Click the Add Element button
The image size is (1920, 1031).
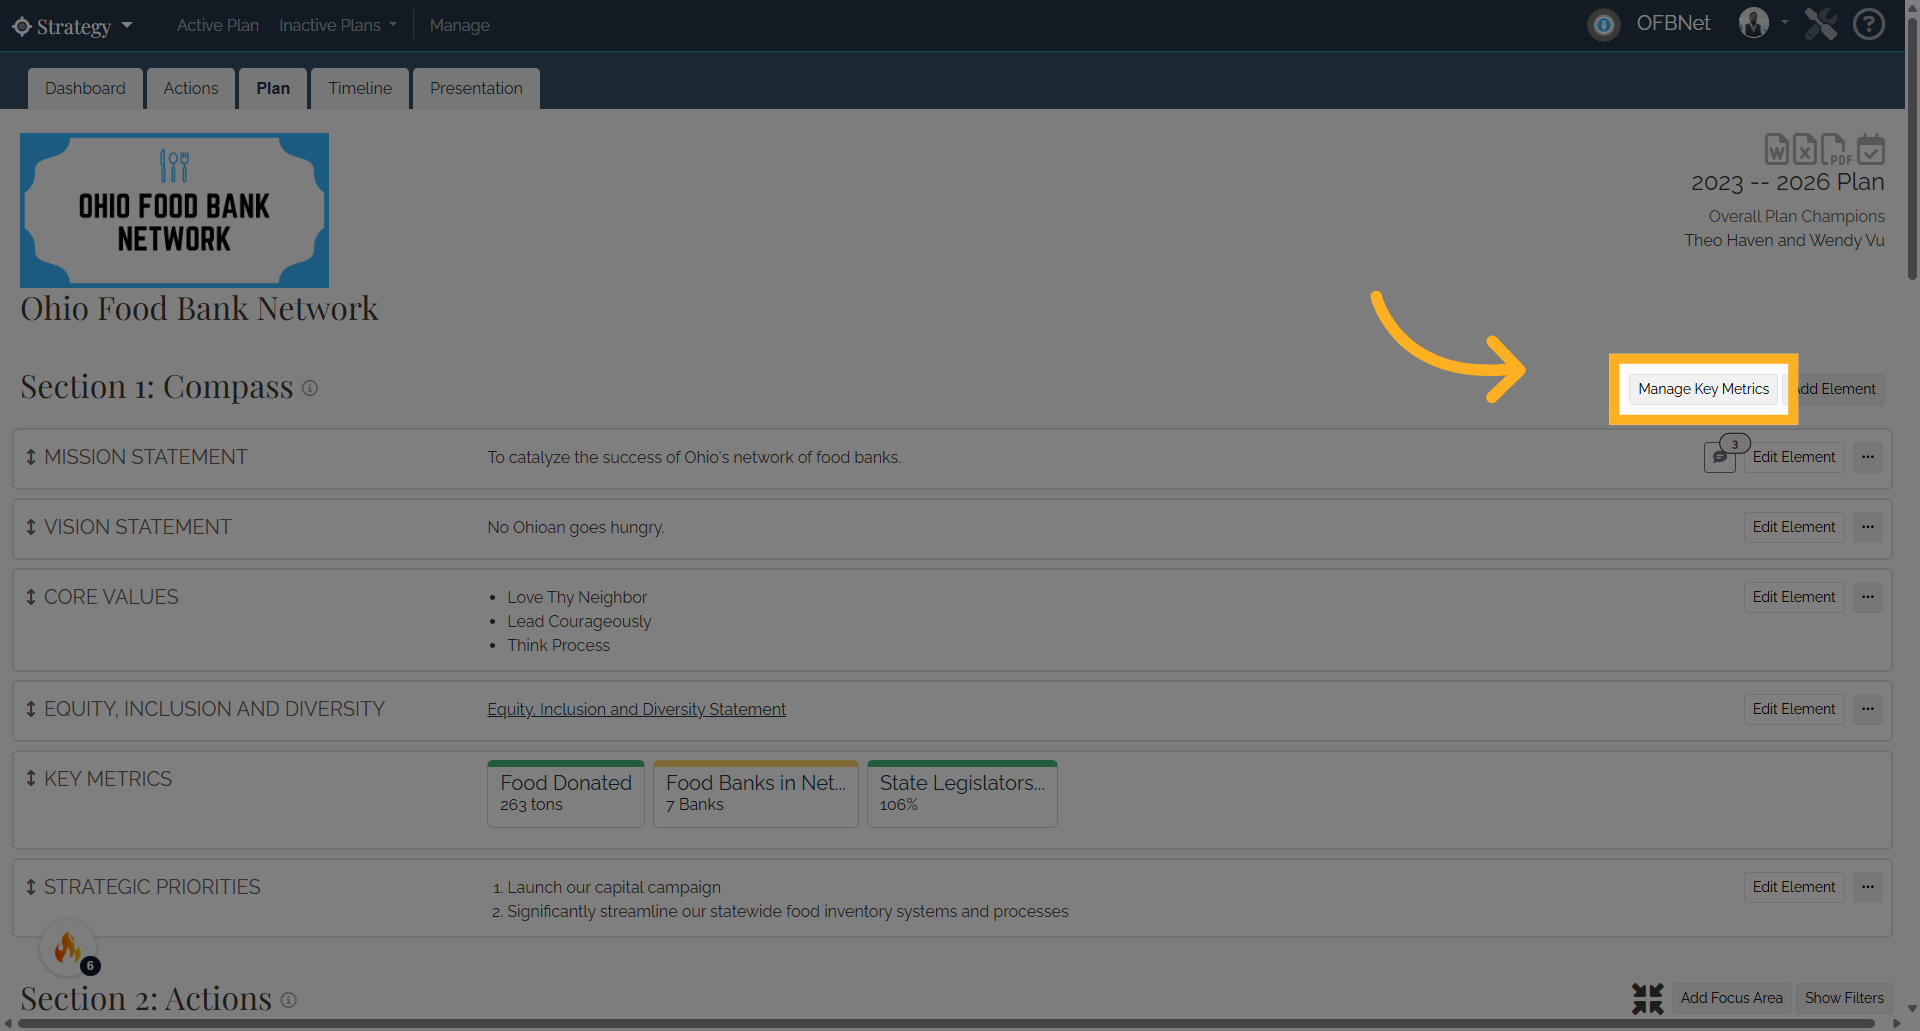pyautogui.click(x=1836, y=389)
